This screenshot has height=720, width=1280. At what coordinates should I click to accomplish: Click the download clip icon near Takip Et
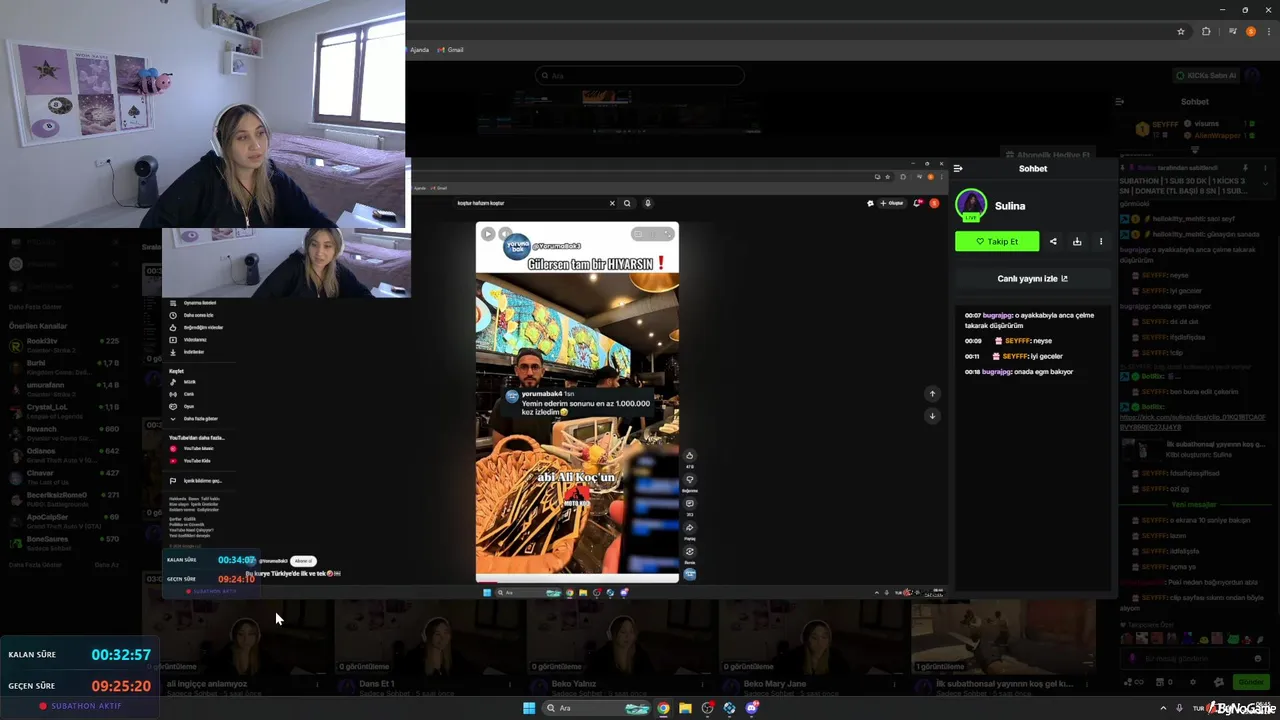coord(1077,241)
